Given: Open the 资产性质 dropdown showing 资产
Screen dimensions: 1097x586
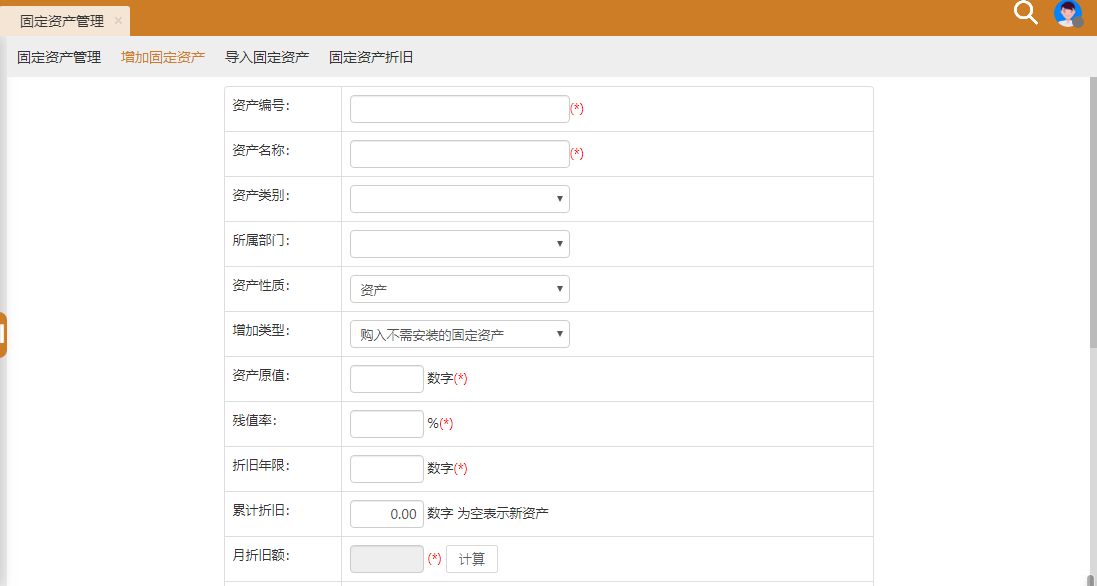Looking at the screenshot, I should pyautogui.click(x=459, y=289).
